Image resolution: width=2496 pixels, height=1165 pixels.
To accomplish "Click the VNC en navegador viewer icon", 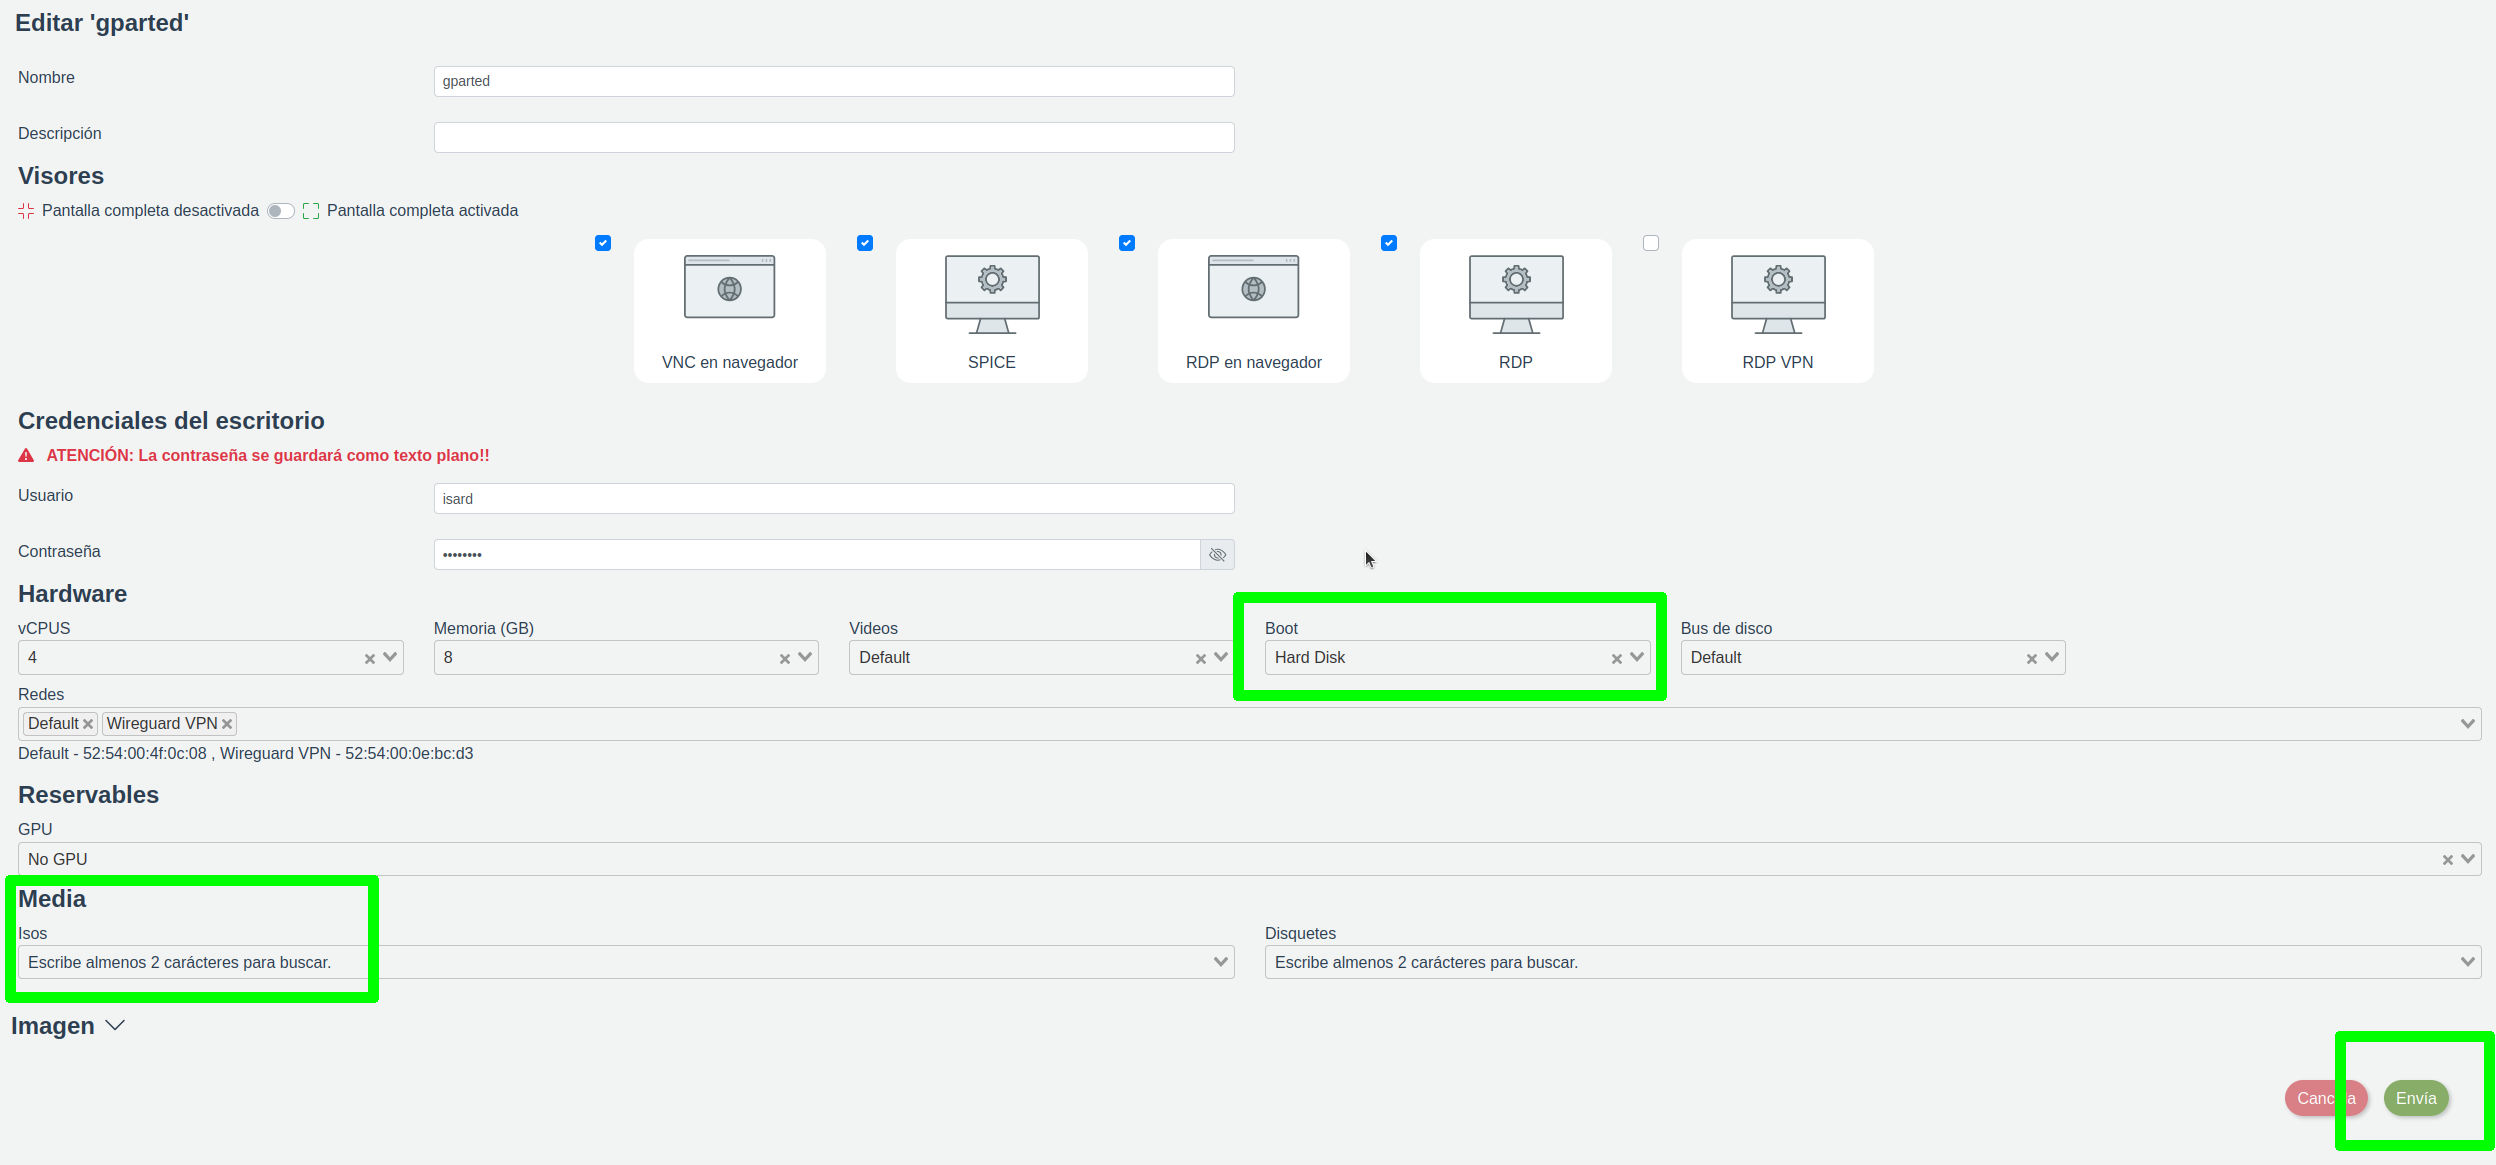I will (729, 288).
